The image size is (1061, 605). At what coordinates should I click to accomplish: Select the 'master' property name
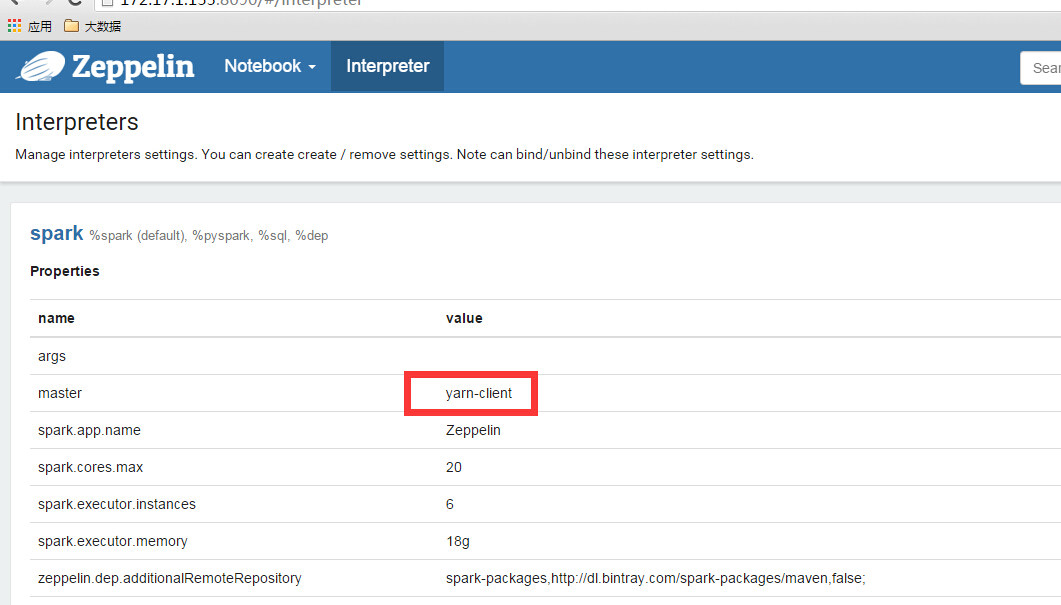60,393
